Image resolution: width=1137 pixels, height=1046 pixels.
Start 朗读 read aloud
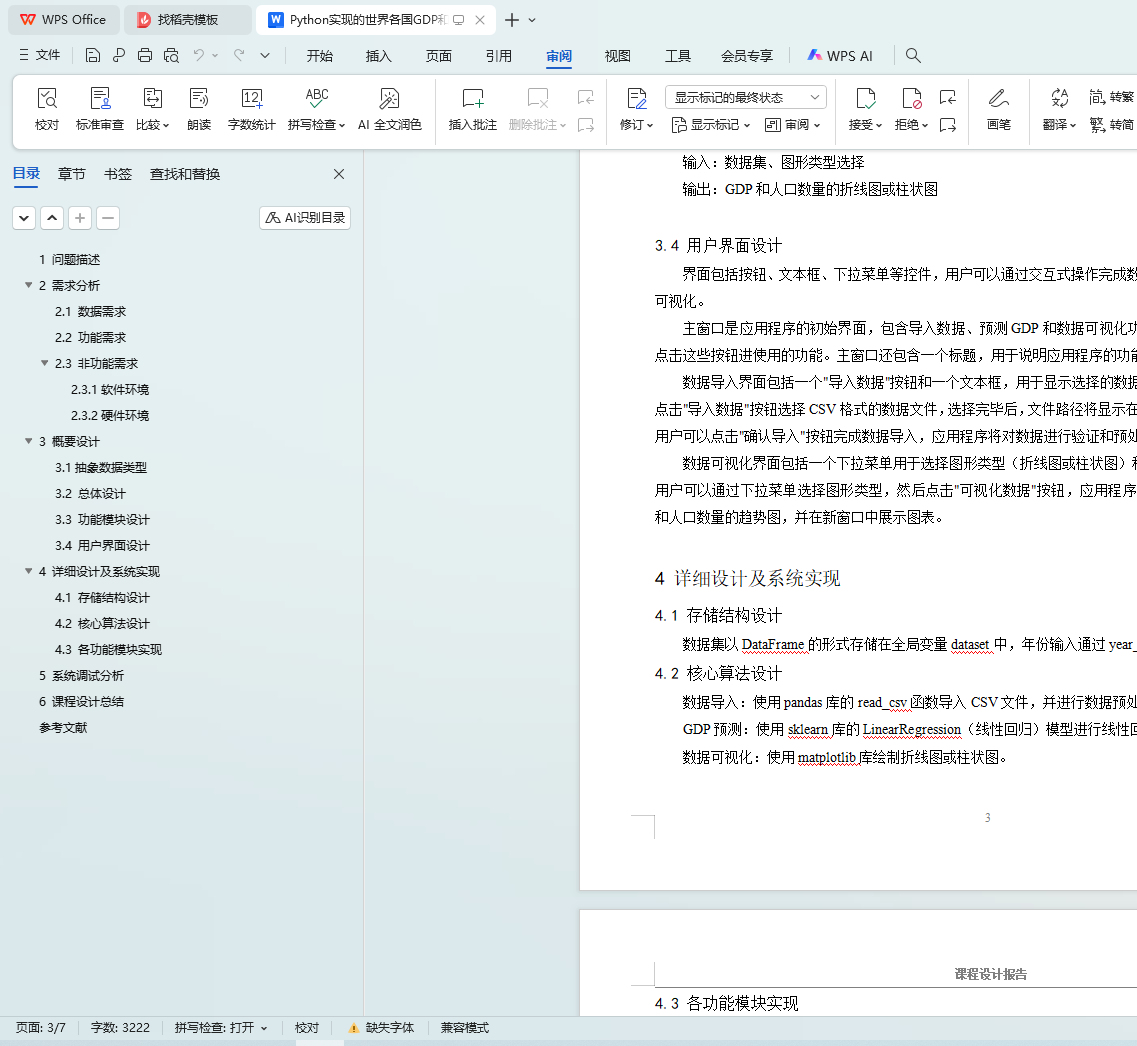(199, 109)
